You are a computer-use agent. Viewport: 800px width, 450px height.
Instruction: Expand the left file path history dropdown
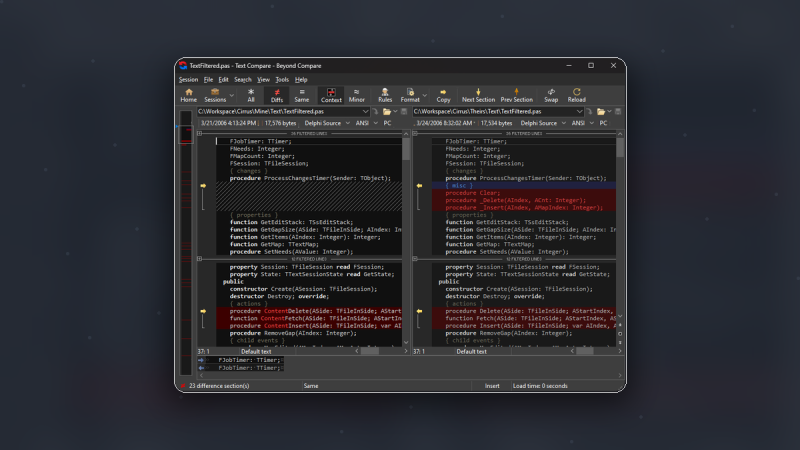click(365, 111)
